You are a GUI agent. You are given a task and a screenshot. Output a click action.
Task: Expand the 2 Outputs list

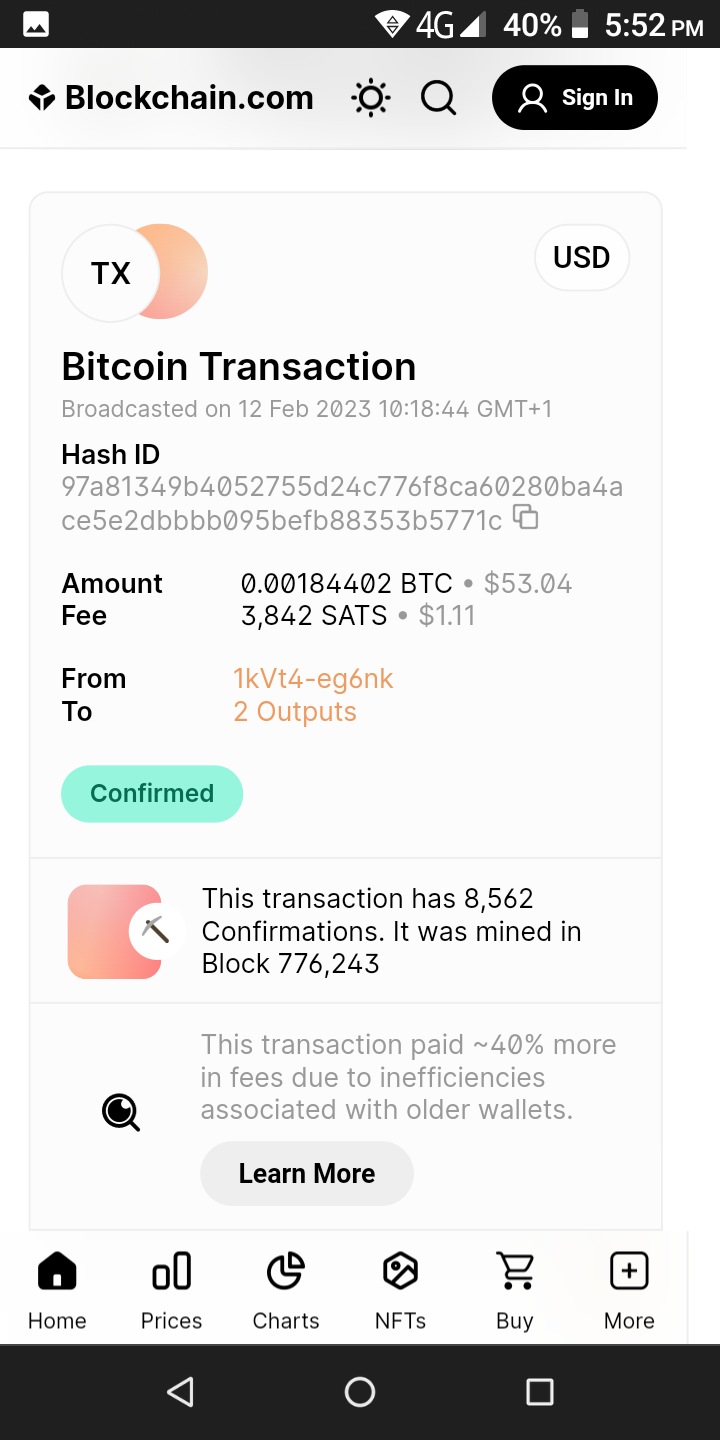295,712
